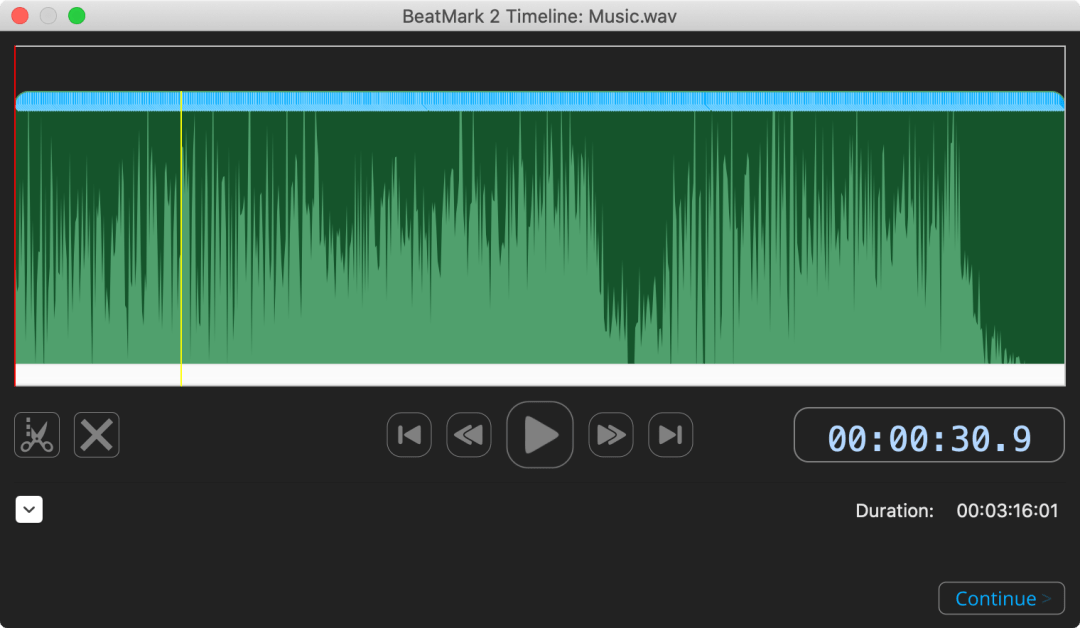Click the blue beat marker strip
The height and width of the screenshot is (628, 1080).
click(x=540, y=101)
